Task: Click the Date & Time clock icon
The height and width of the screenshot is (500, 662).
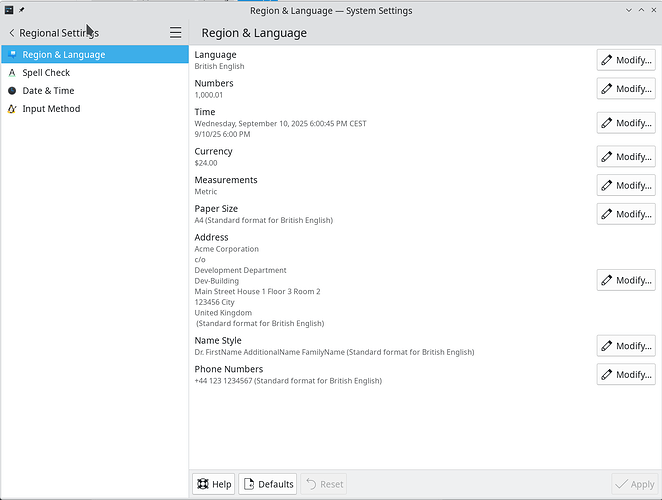Action: coord(12,91)
